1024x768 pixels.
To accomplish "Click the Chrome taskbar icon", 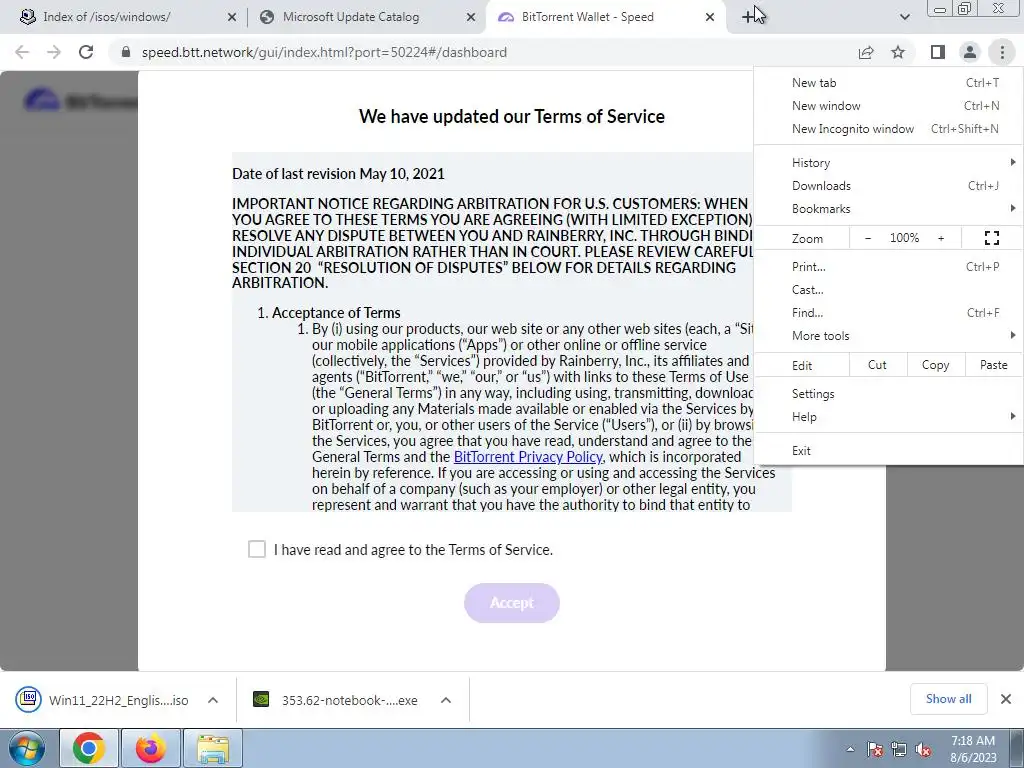I will (89, 748).
